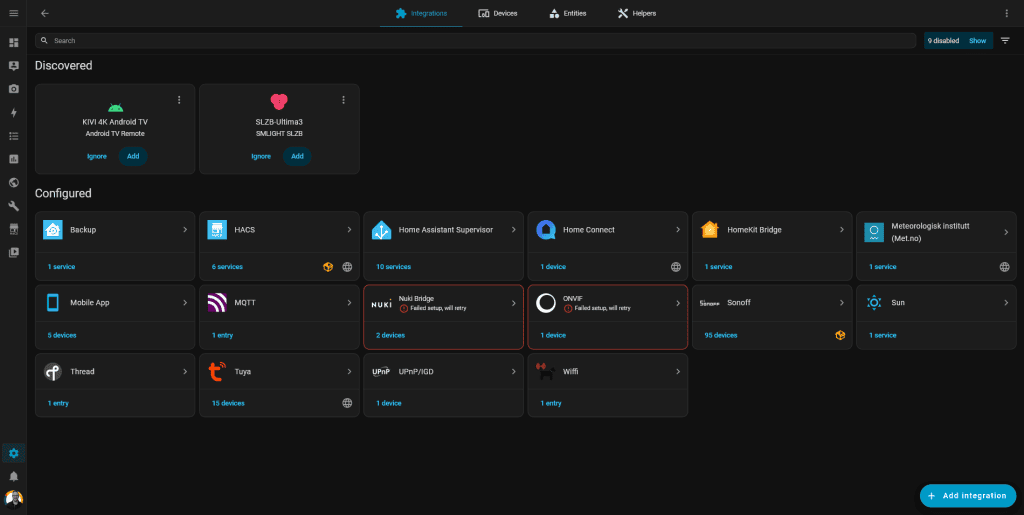Open the Energy lightning bolt panel
1024x515 pixels.
pyautogui.click(x=14, y=113)
